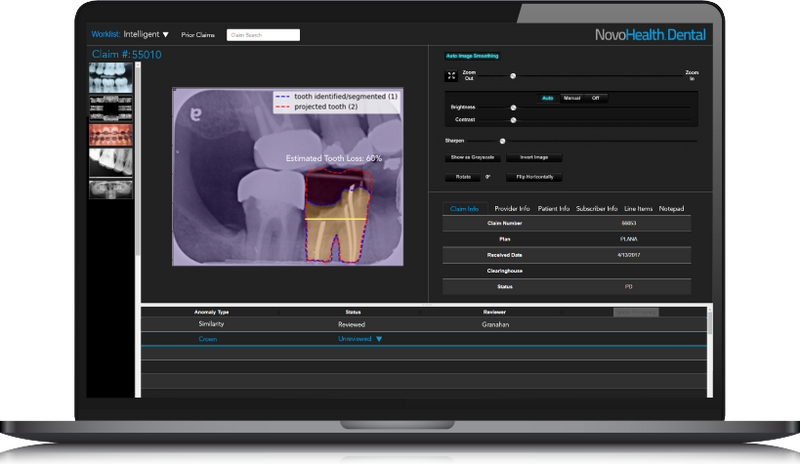This screenshot has height=464, width=800.
Task: Click the Claim Search input field
Action: [263, 35]
